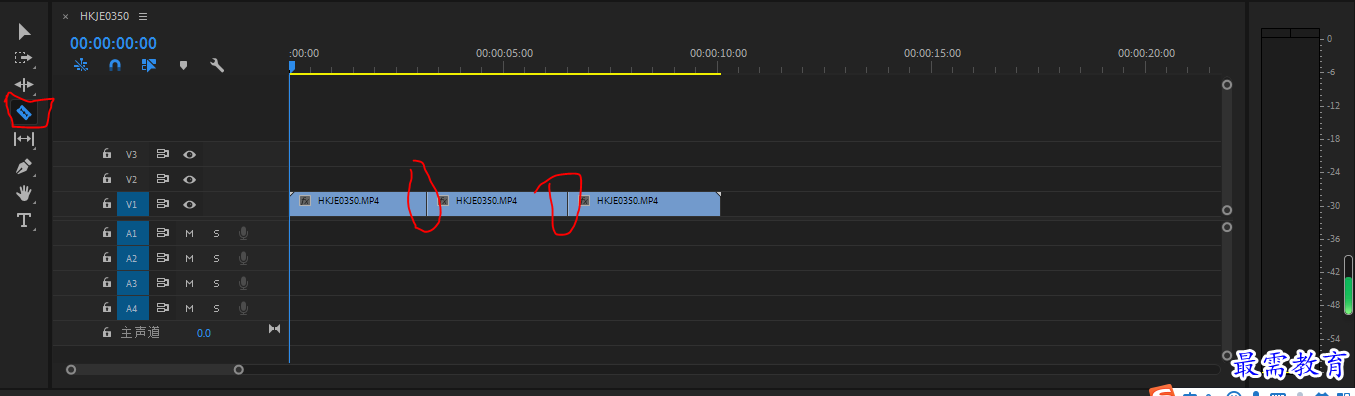Mute audio track A1
This screenshot has width=1355, height=396.
pyautogui.click(x=189, y=233)
